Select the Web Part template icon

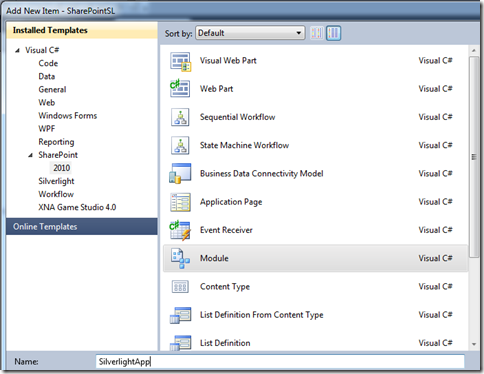point(180,89)
